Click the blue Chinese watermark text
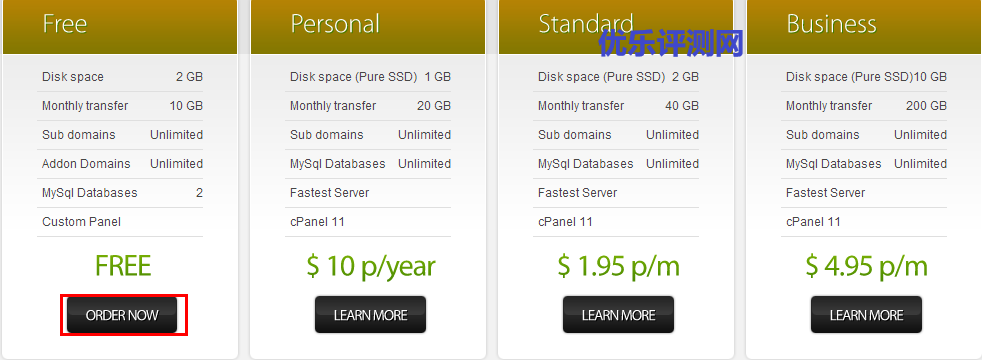 [x=671, y=43]
